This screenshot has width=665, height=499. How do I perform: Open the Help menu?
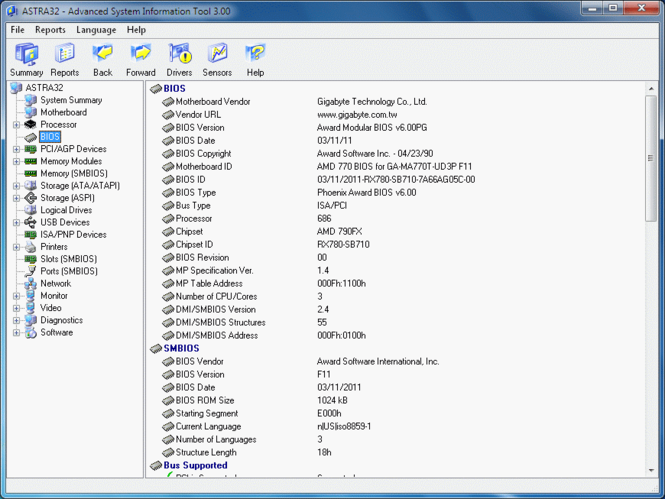point(136,30)
